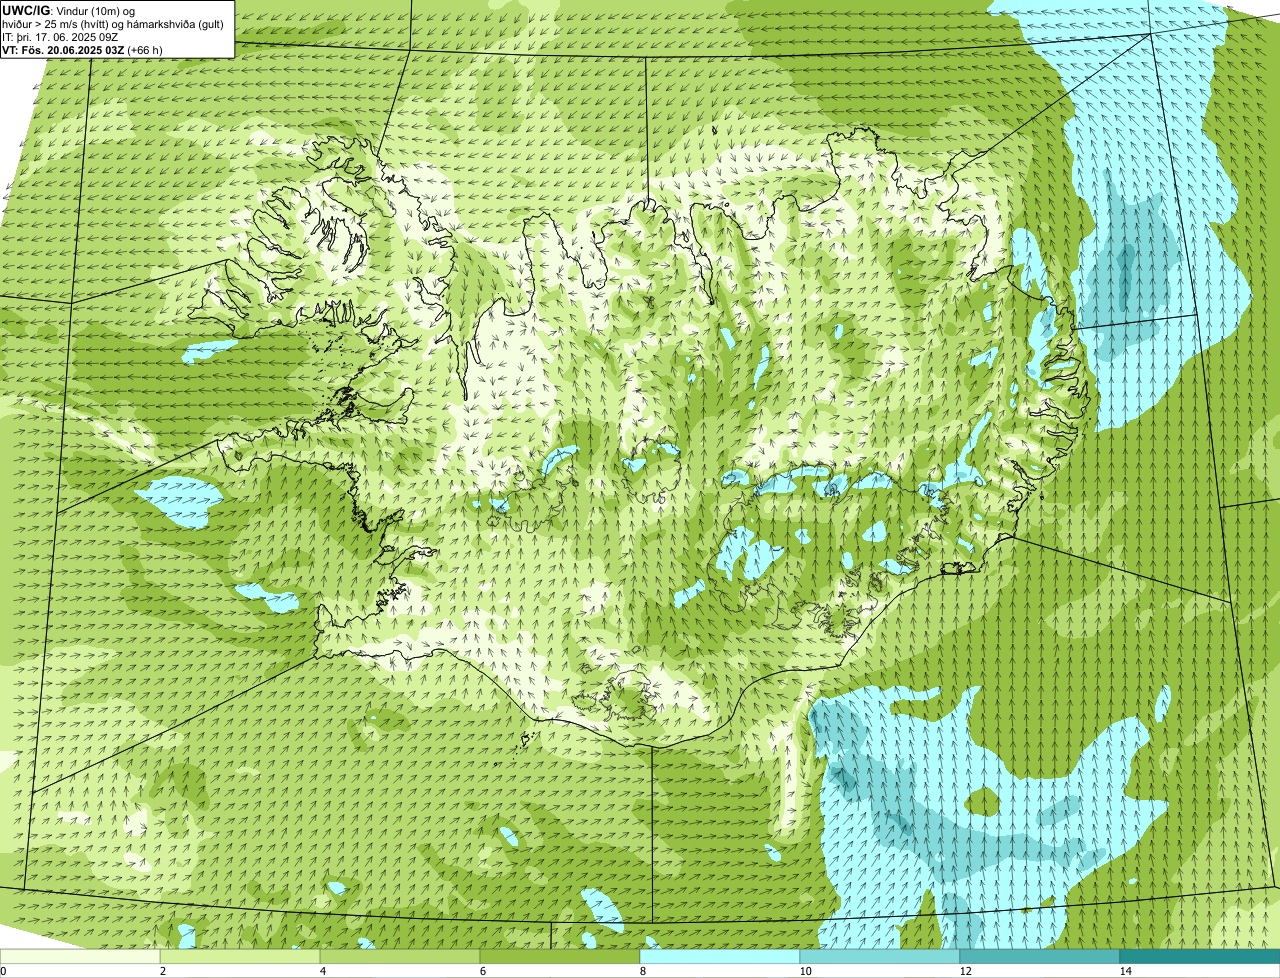
Task: Click the 4–6 m/s green legend swatch
Action: [400, 956]
